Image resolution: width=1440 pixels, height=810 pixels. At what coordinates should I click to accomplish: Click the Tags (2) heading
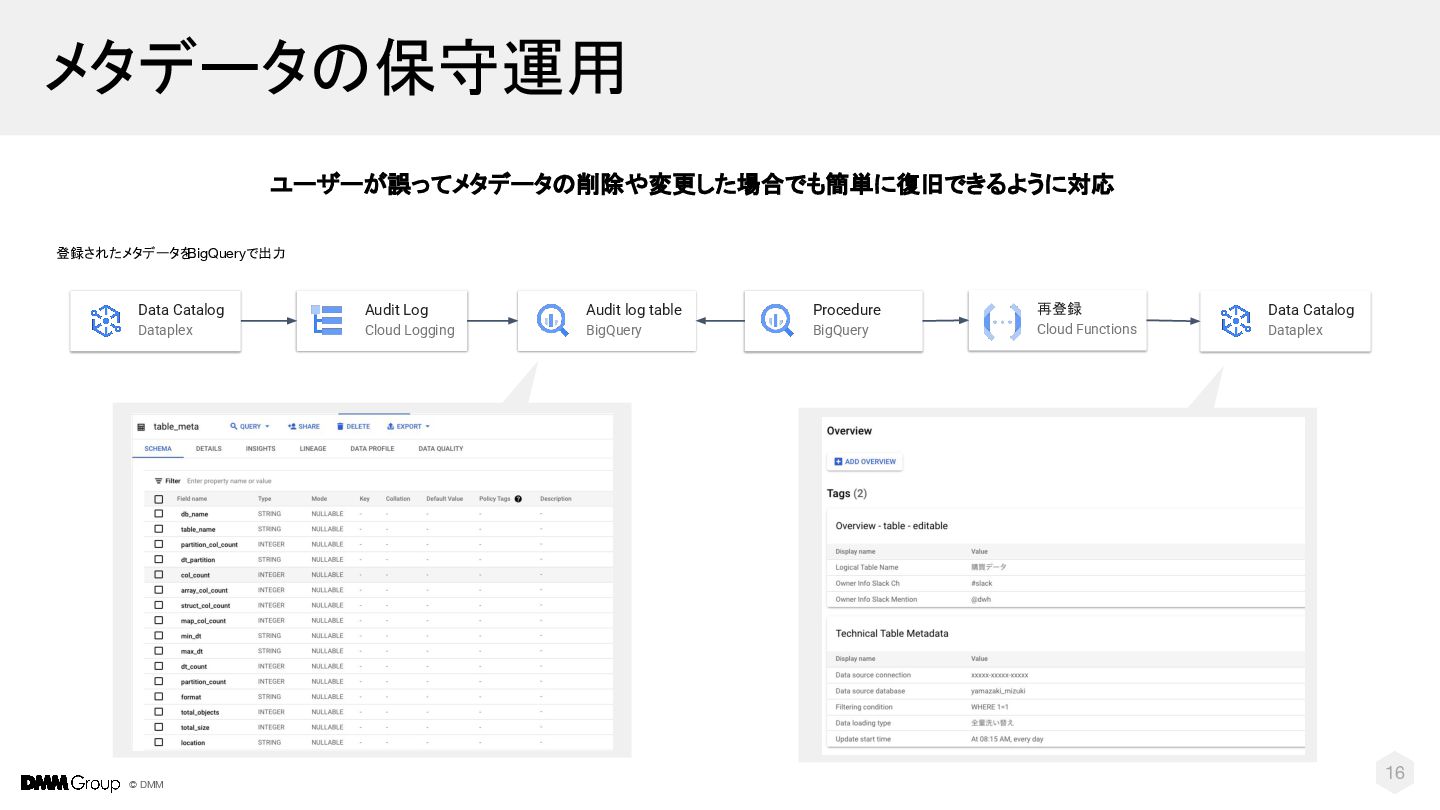pyautogui.click(x=847, y=494)
